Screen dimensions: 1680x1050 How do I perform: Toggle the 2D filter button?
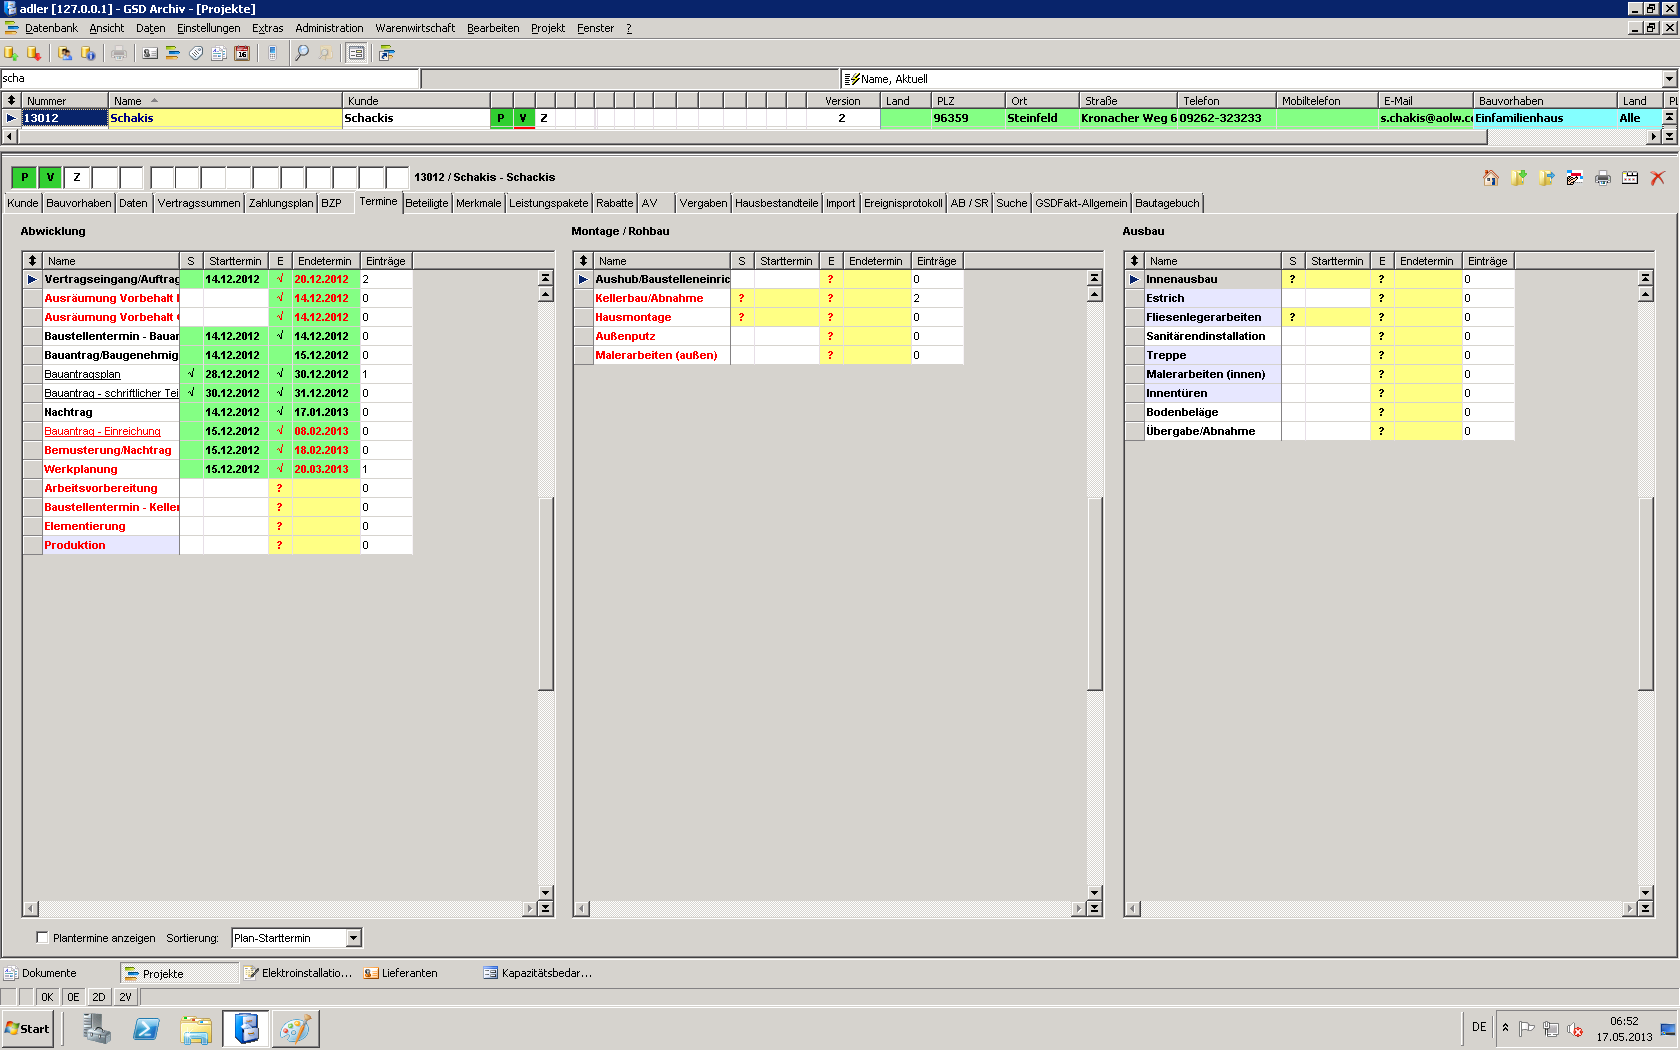99,997
